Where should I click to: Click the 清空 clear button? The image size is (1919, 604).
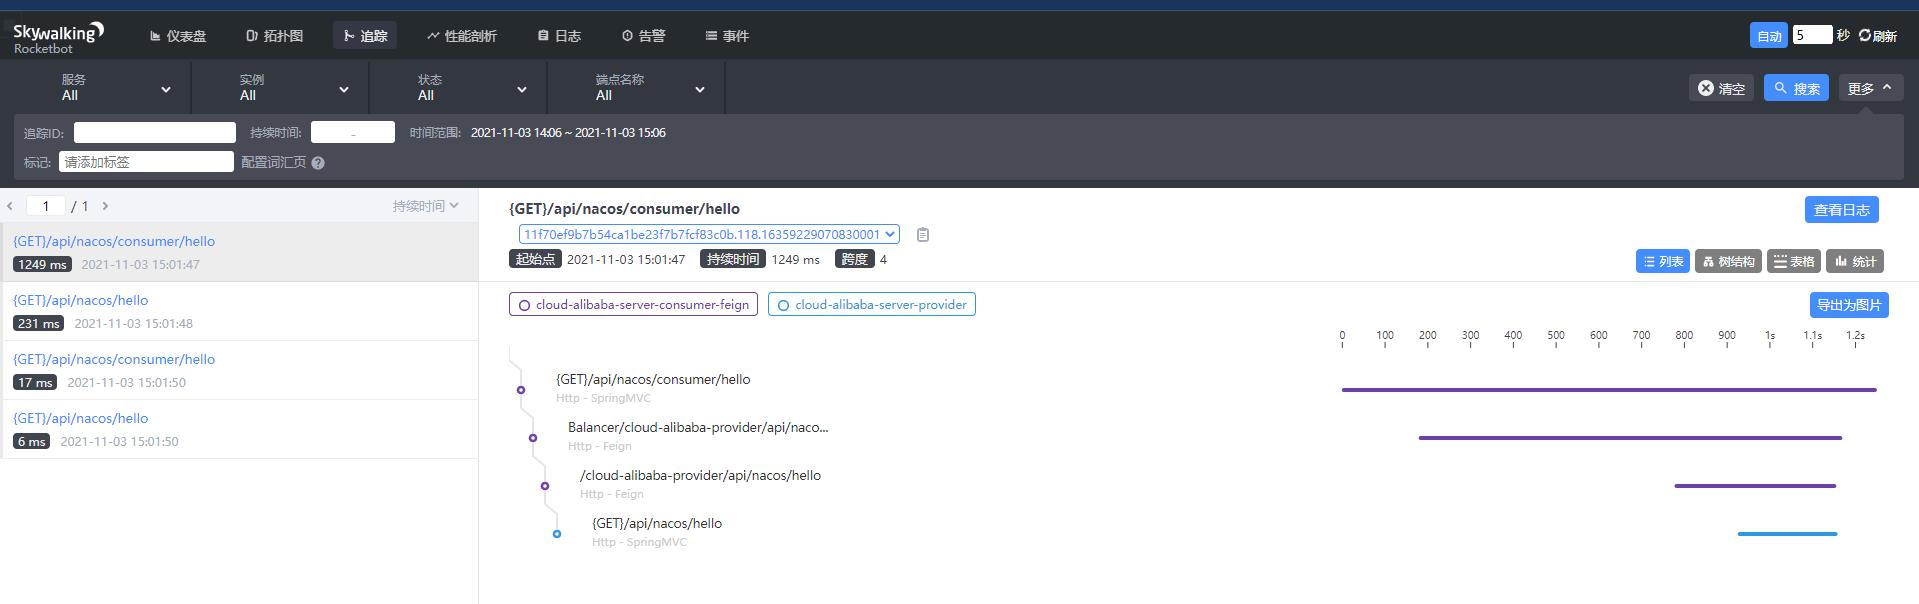(x=1721, y=88)
